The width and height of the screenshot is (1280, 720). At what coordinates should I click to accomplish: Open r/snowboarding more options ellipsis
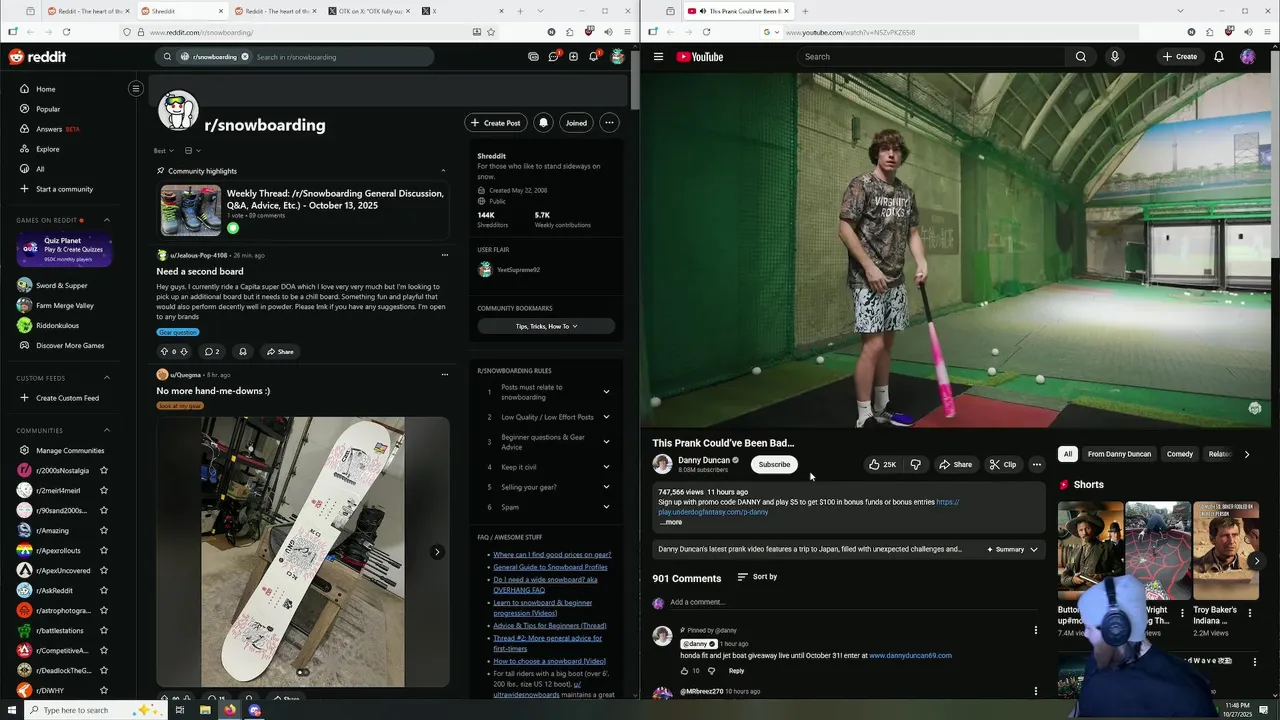[x=609, y=123]
